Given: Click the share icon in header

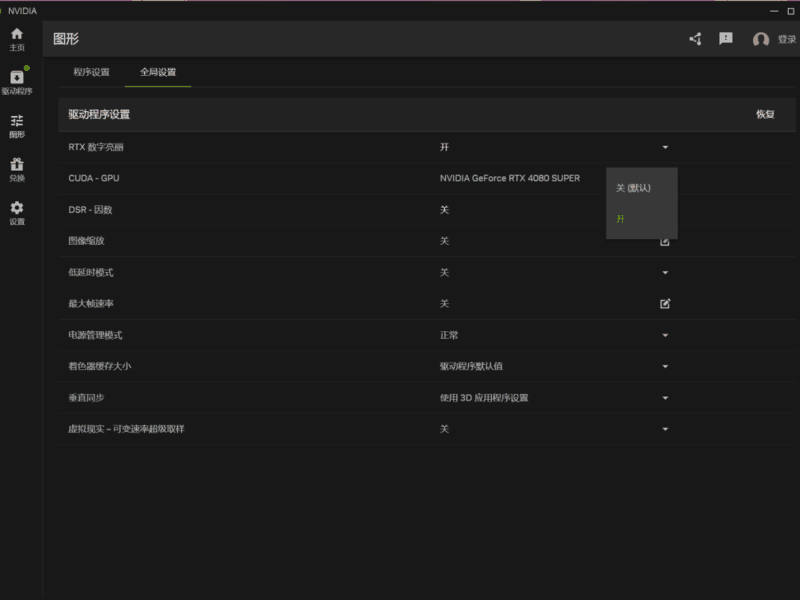Looking at the screenshot, I should (695, 39).
